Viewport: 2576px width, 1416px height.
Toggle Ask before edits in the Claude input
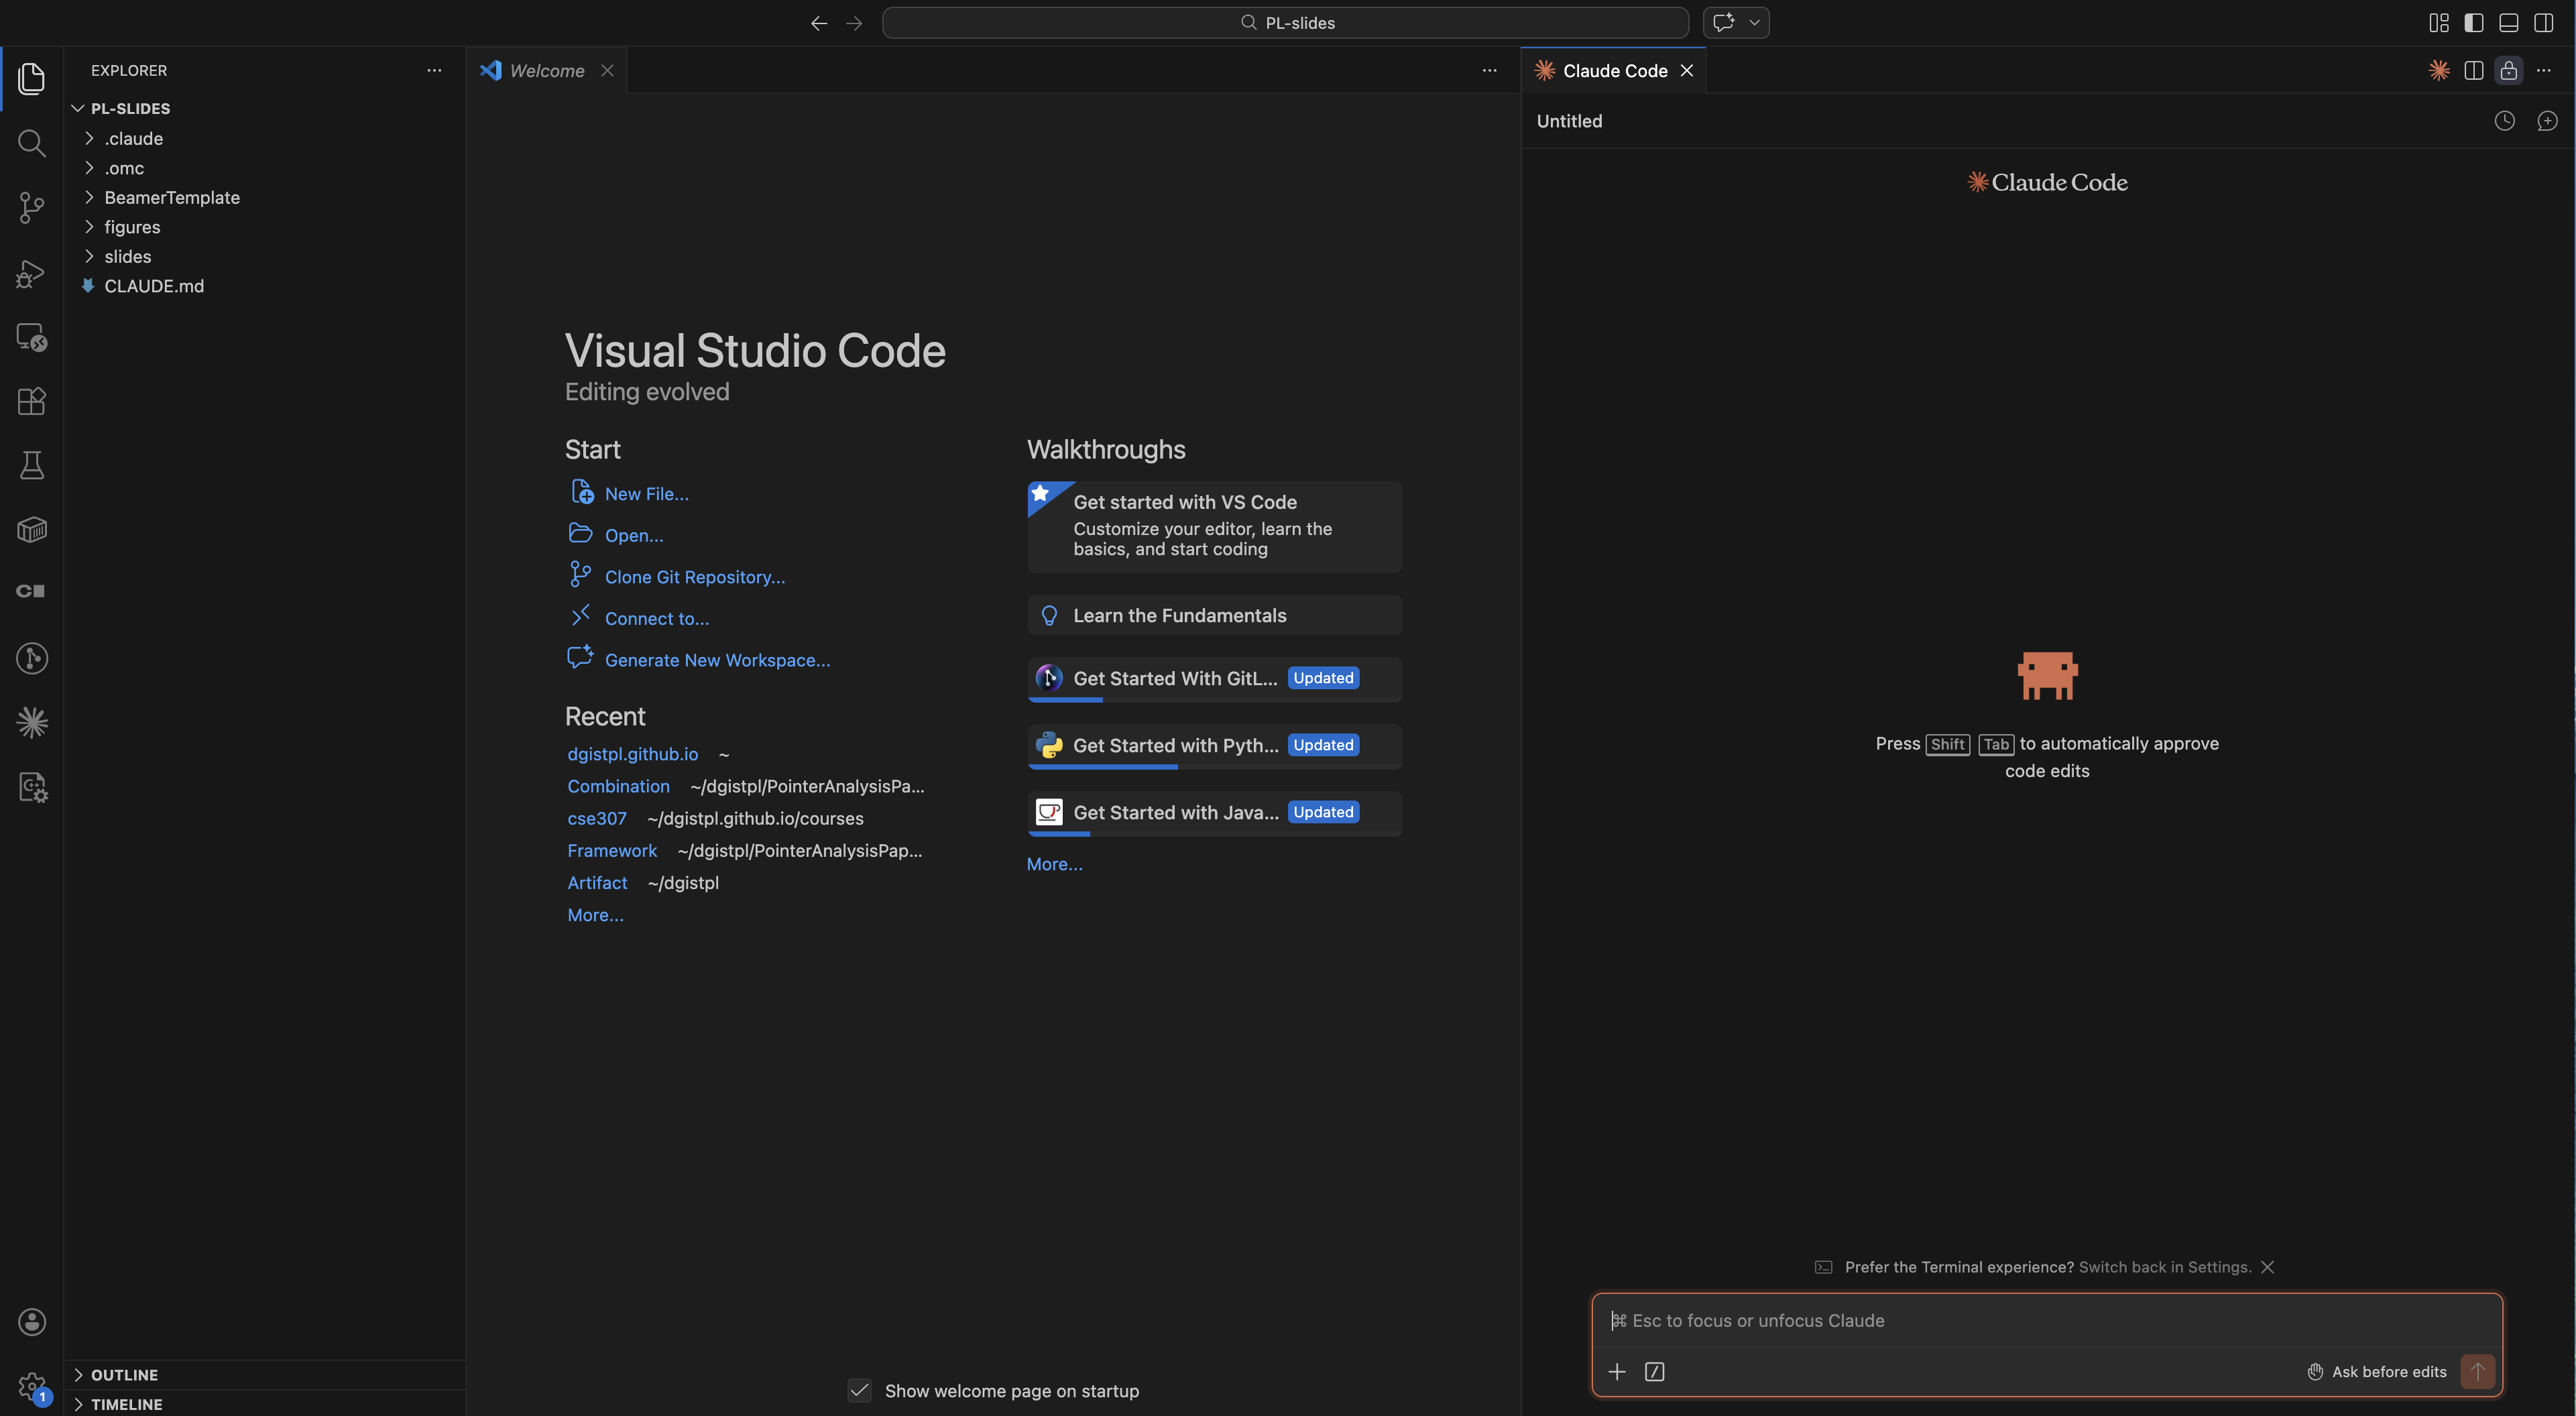point(2377,1372)
